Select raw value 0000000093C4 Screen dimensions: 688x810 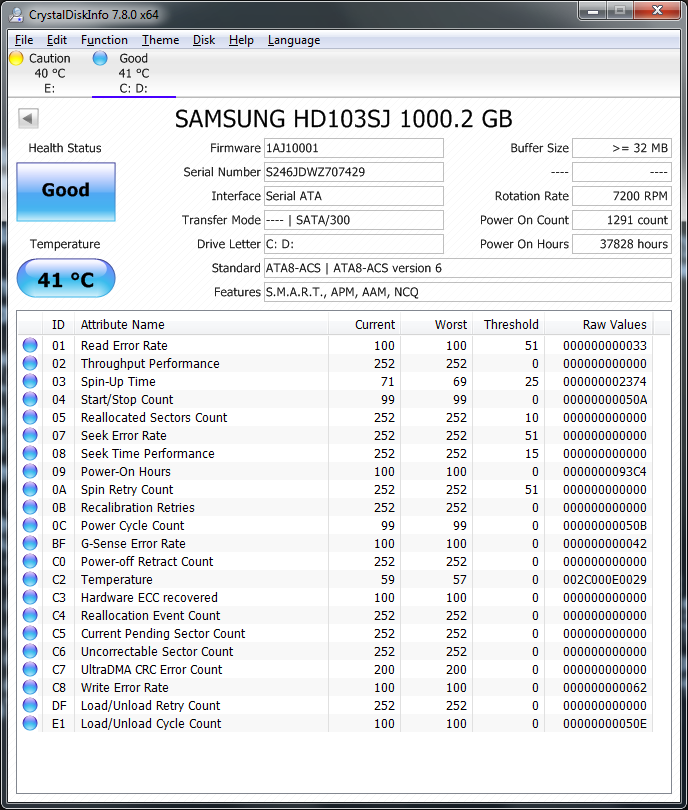[x=605, y=472]
